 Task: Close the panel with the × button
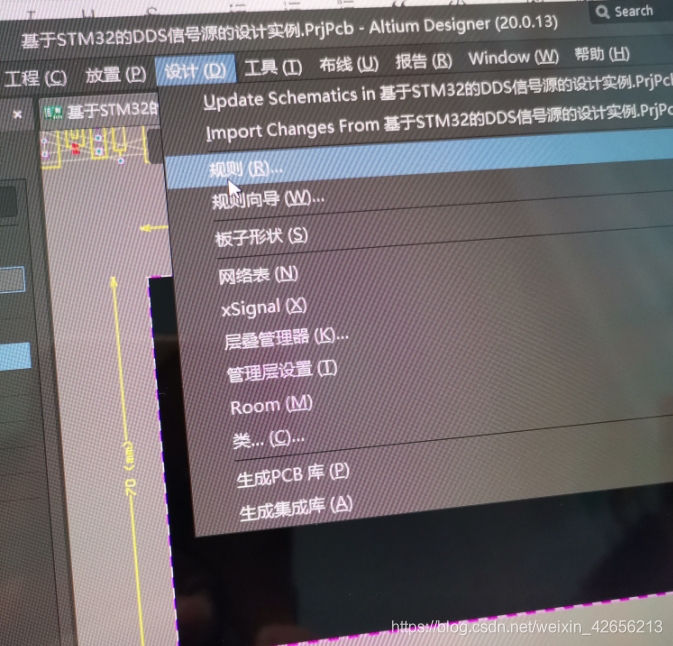(17, 115)
